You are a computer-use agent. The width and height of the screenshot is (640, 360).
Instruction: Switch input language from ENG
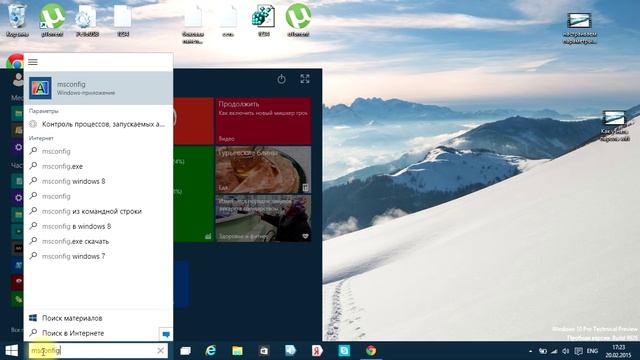[592, 351]
